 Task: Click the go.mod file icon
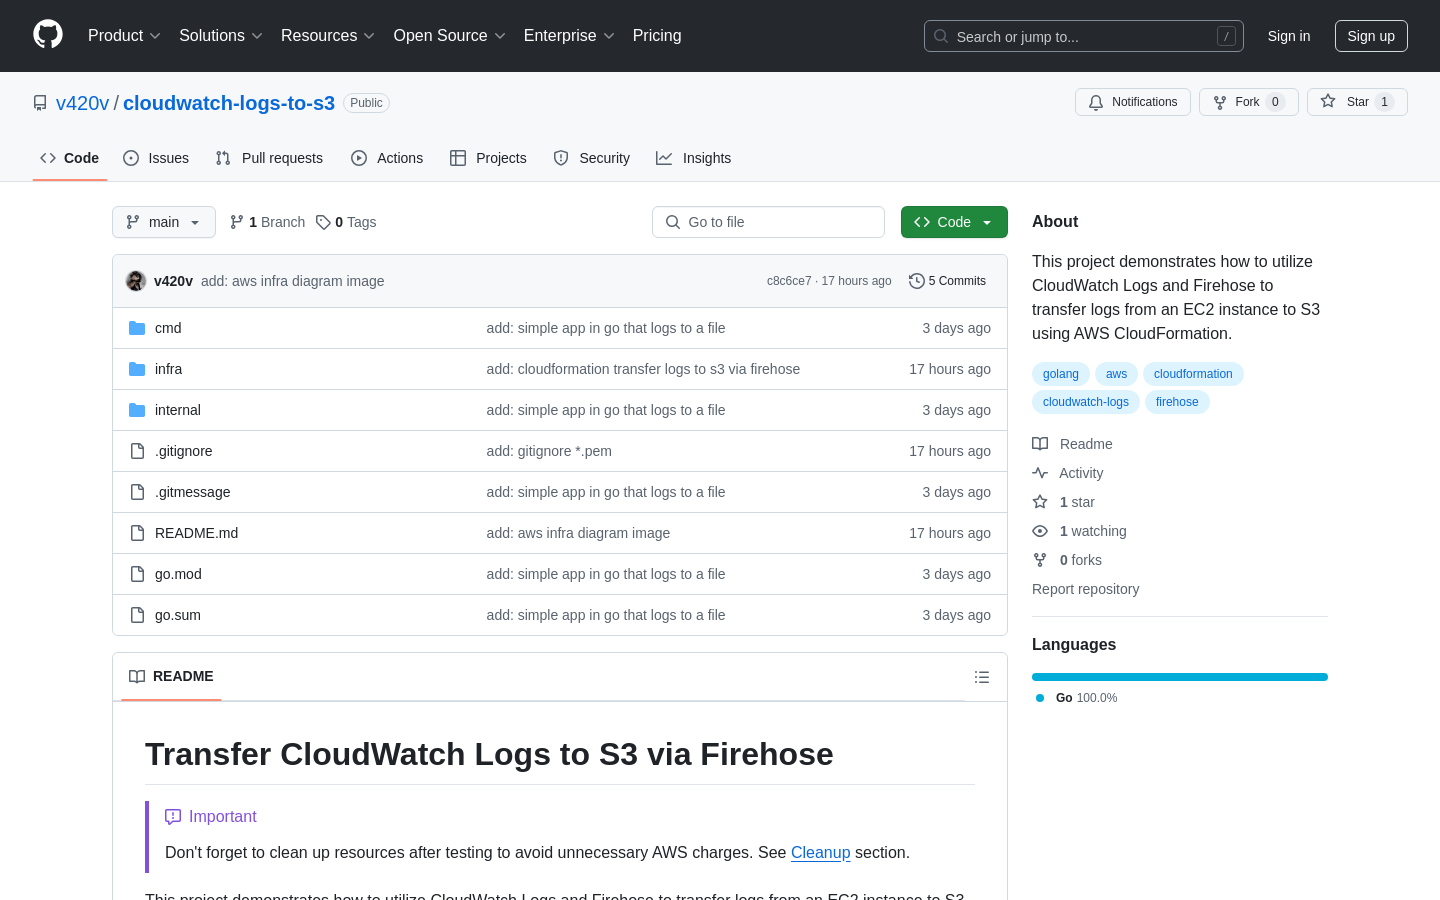[x=137, y=574]
